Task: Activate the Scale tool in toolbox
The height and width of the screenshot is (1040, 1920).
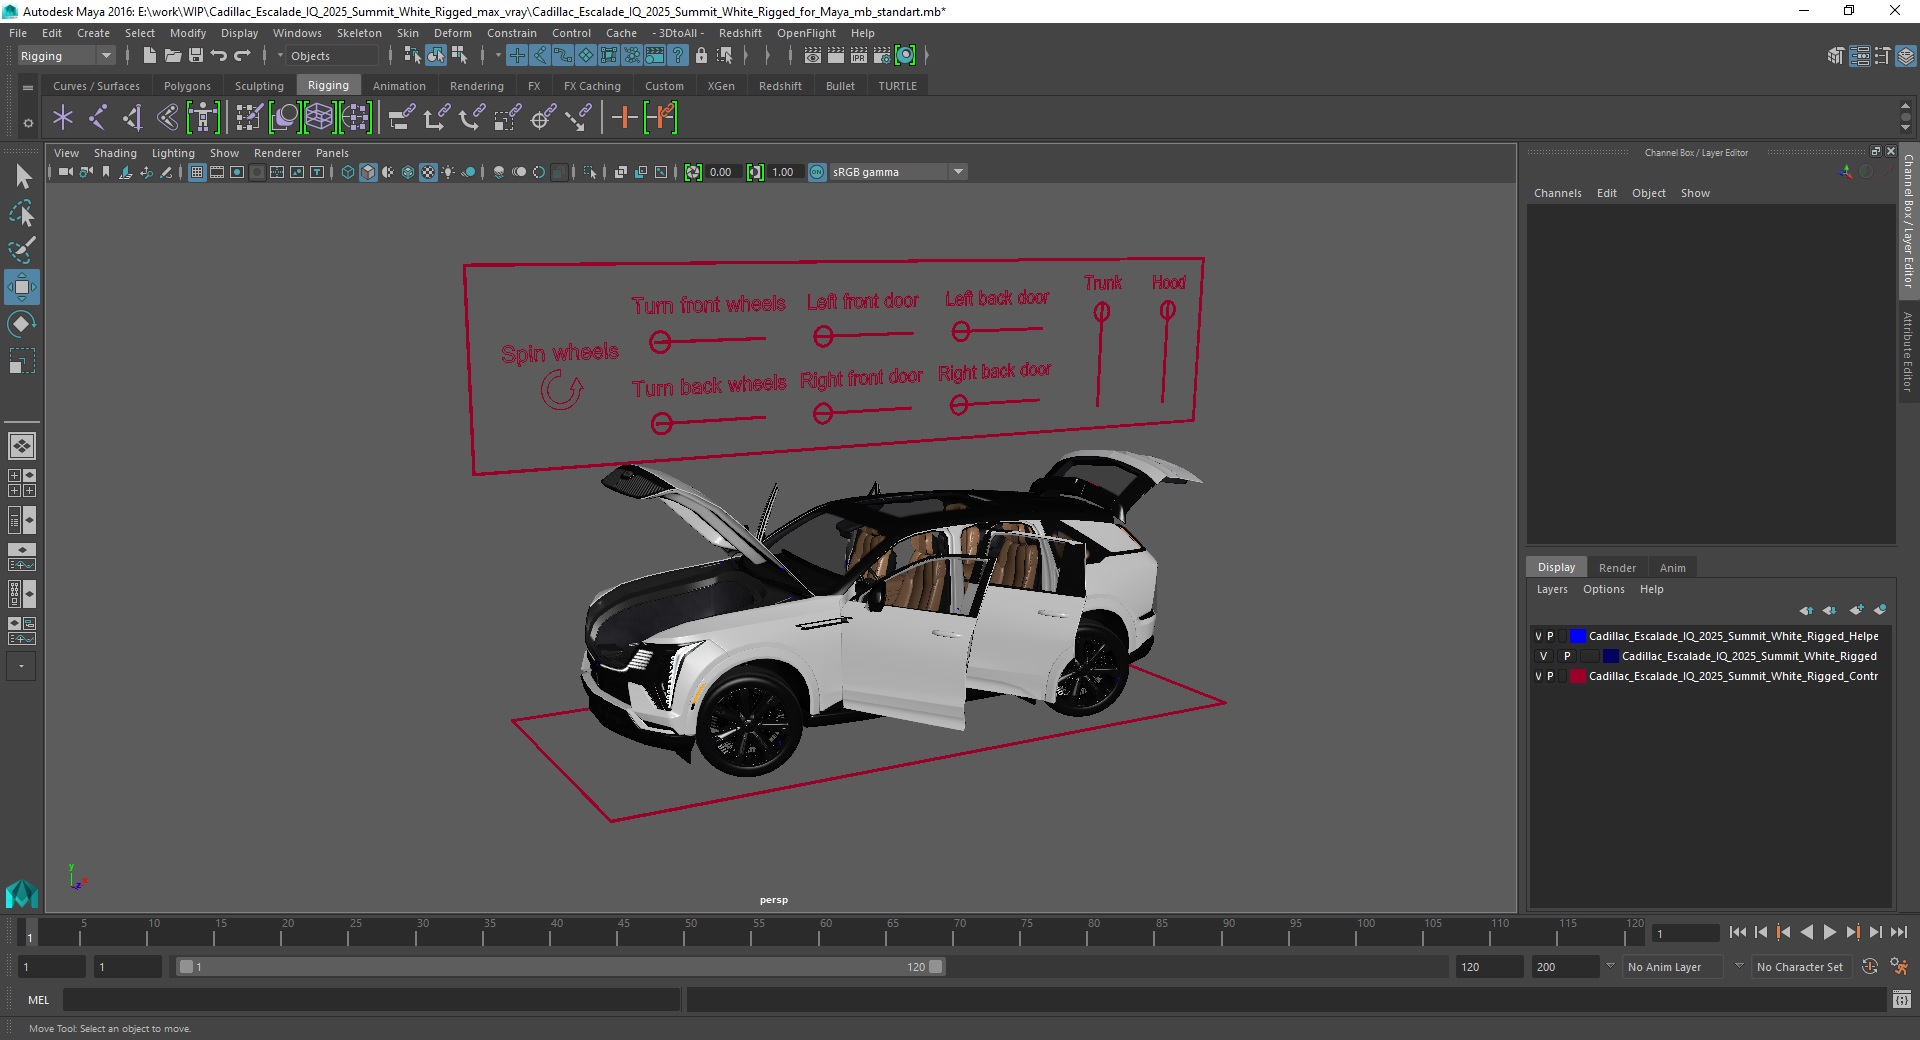Action: [22, 360]
